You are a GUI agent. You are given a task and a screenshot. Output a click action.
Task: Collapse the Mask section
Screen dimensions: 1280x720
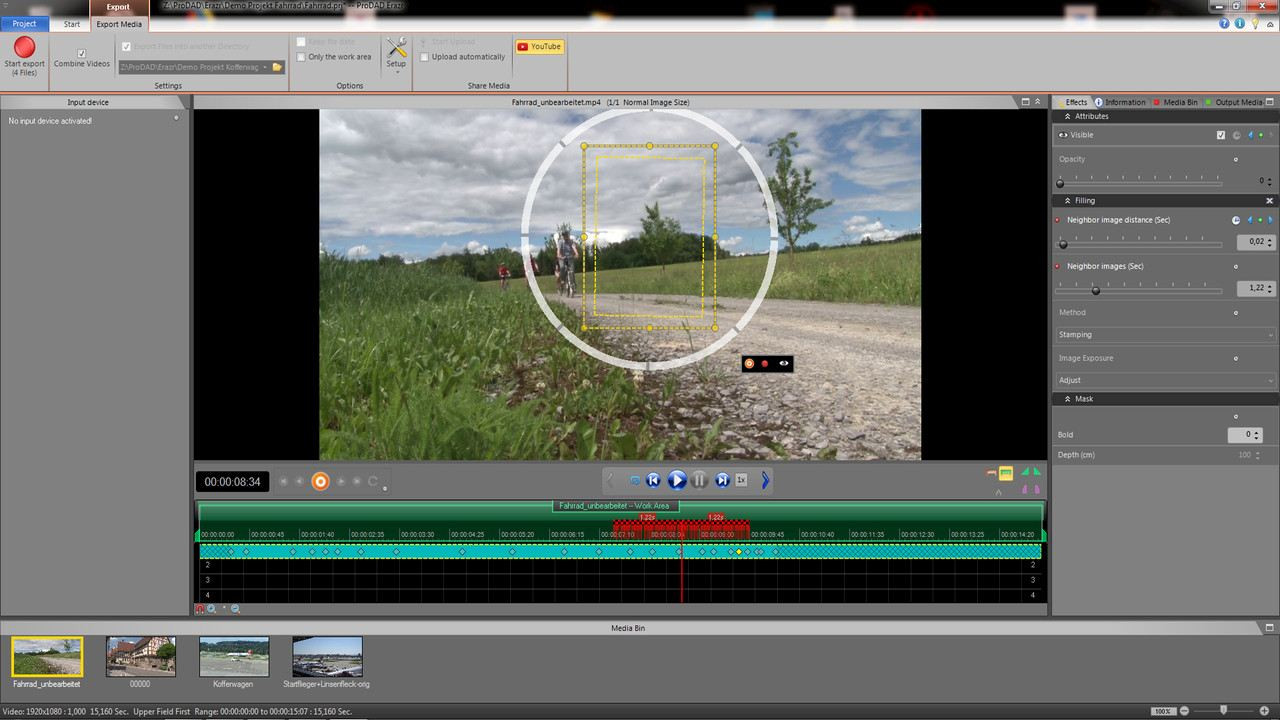1067,399
